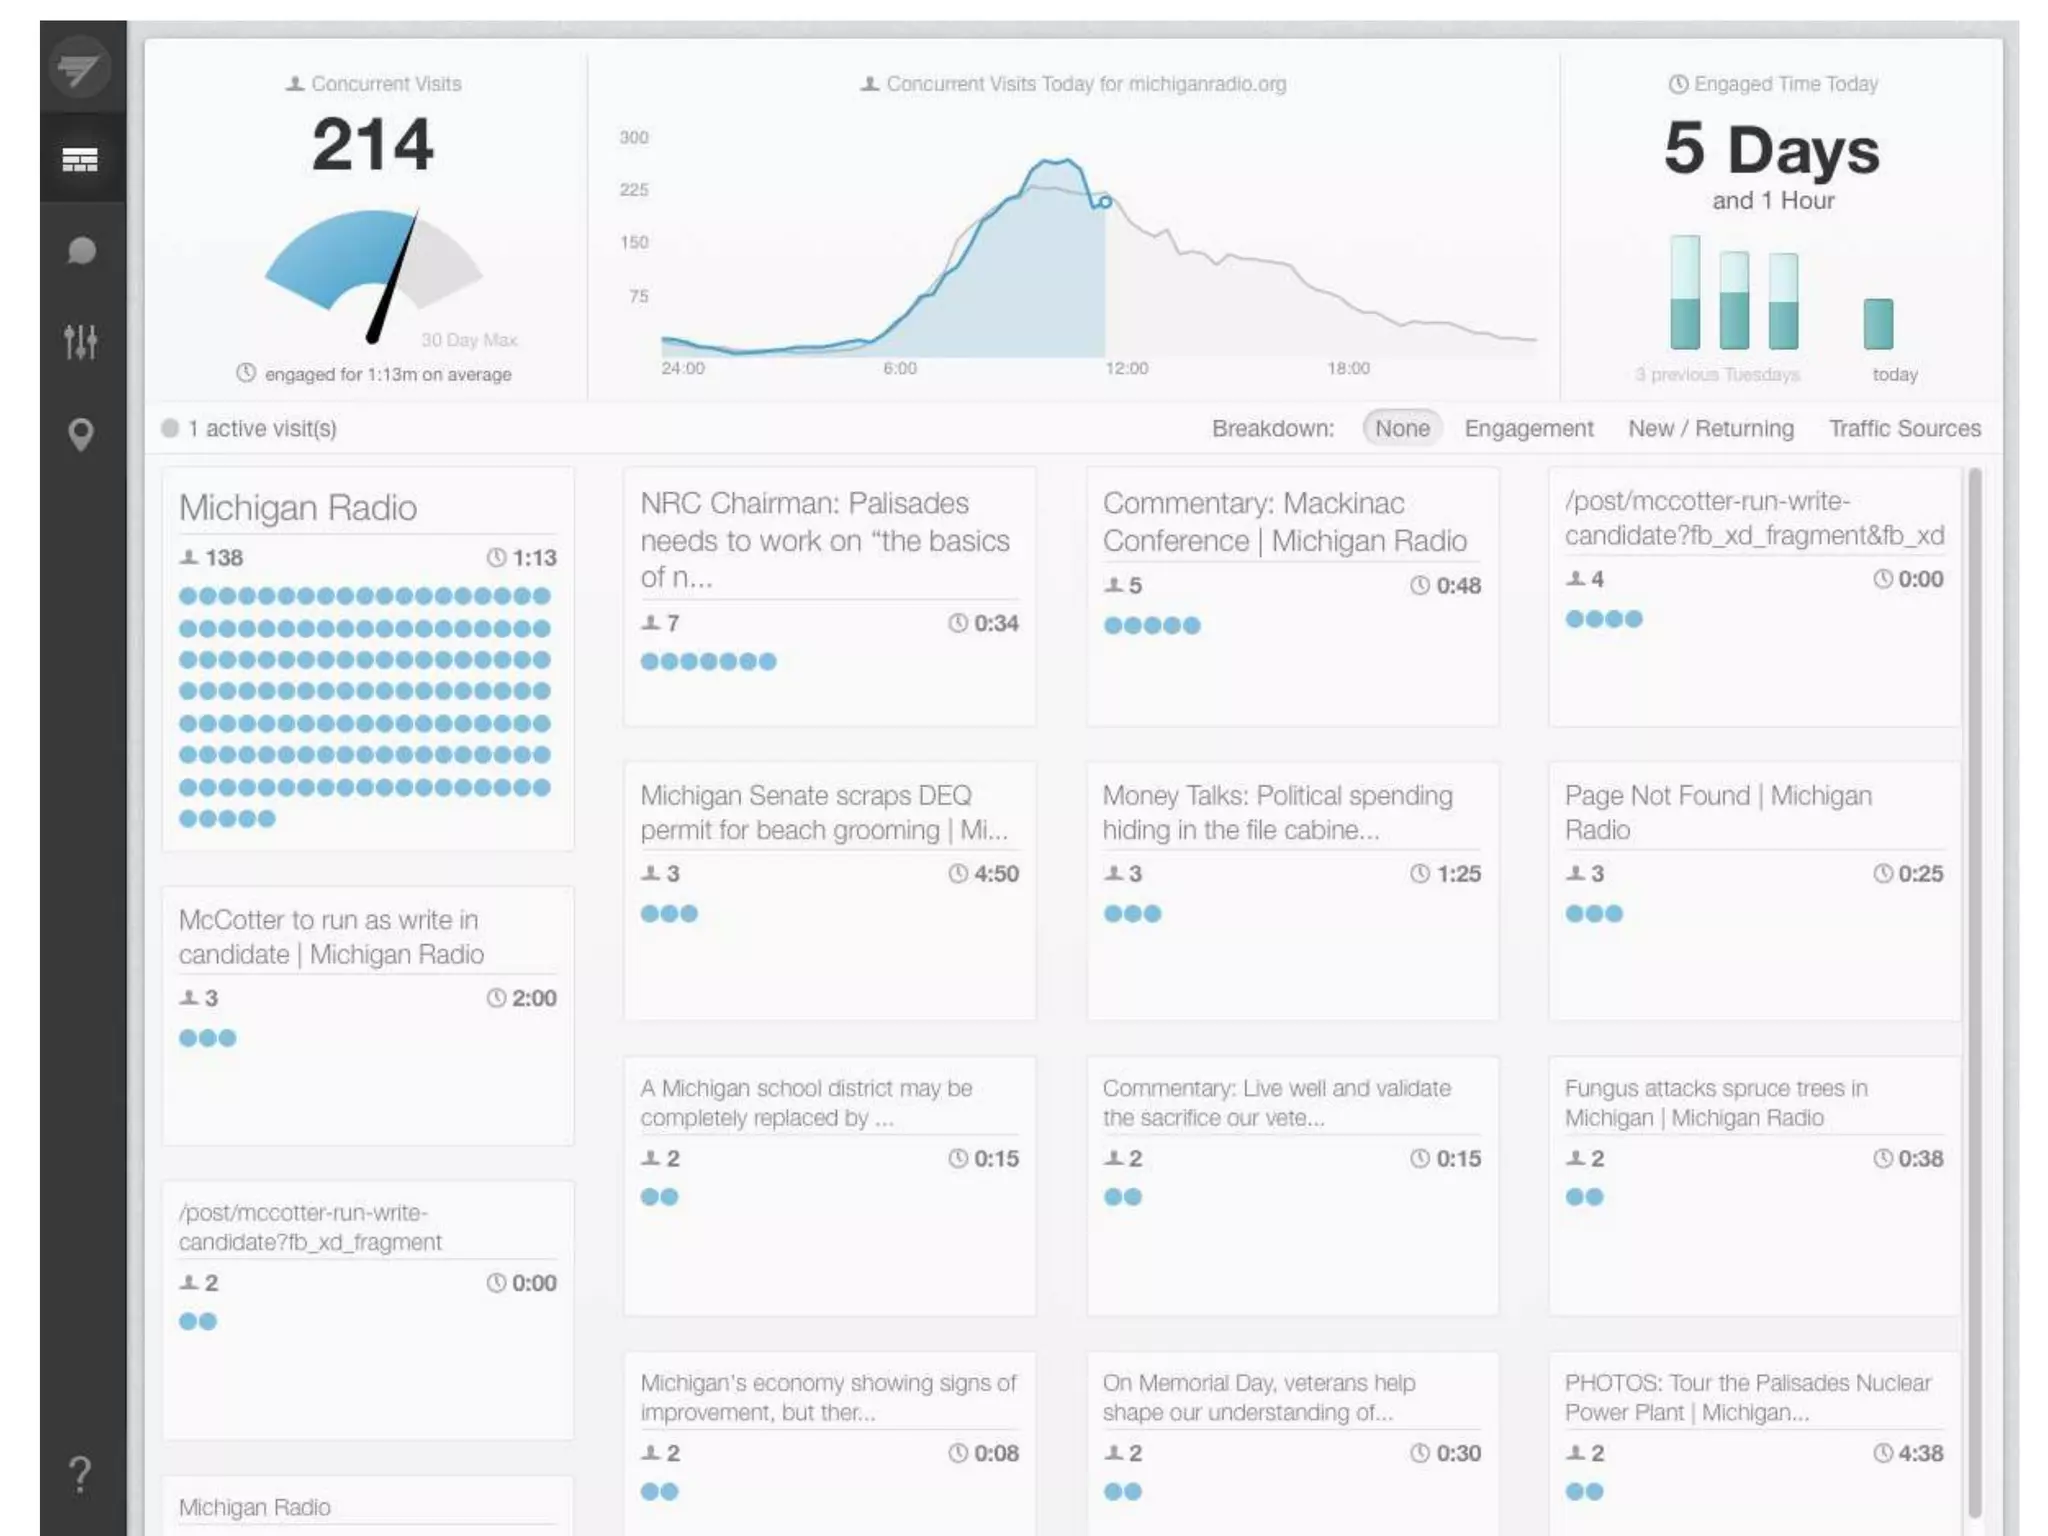Click the clock icon beside Engaged Time Today

(1678, 84)
